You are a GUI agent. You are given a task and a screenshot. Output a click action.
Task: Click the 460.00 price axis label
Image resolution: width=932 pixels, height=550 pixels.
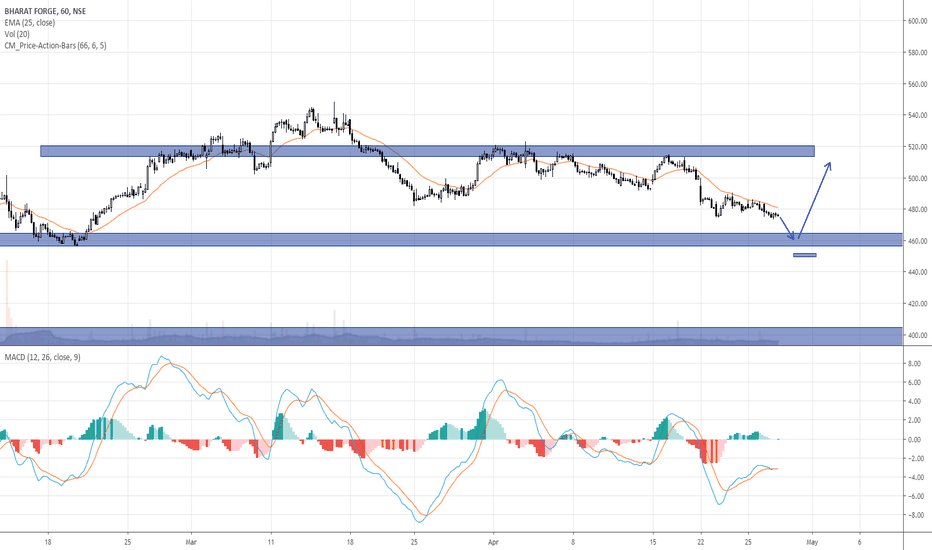click(917, 241)
